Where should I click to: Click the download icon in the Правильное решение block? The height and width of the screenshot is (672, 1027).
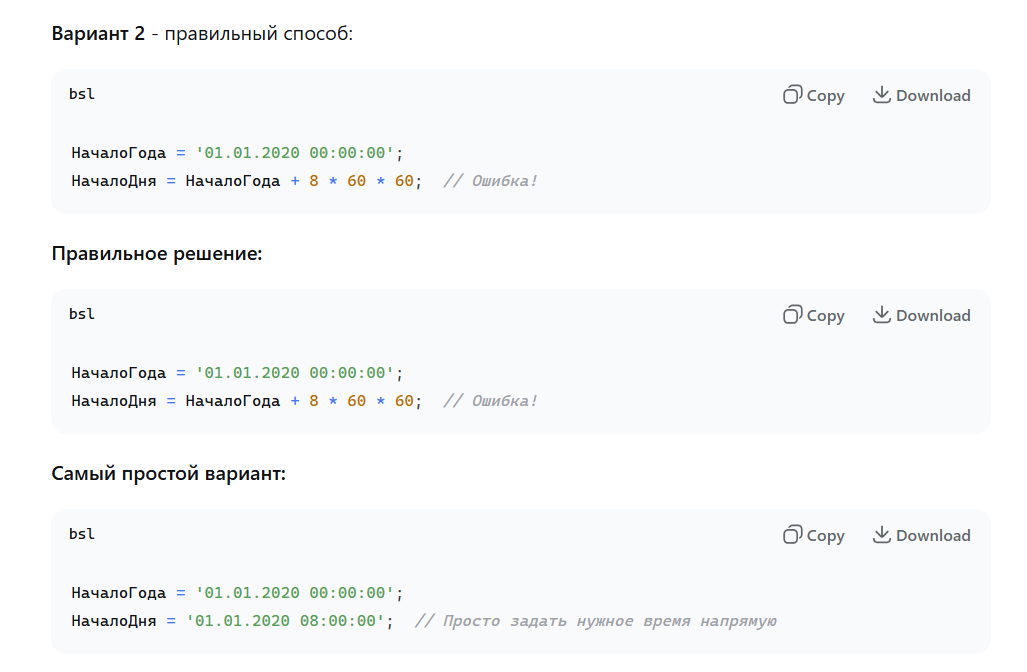tap(881, 315)
